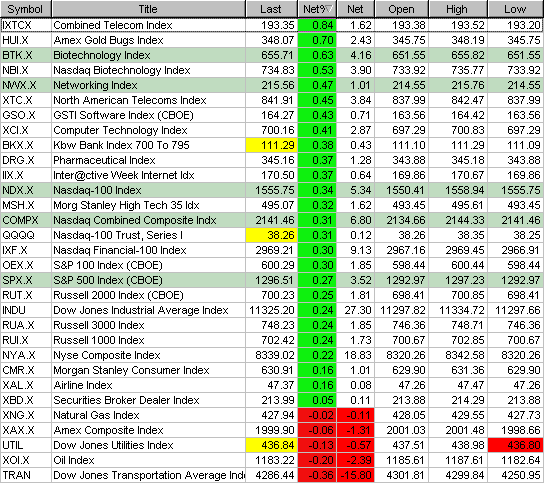Click the green 0.84 Net% cell
This screenshot has height=483, width=544.
[x=317, y=25]
